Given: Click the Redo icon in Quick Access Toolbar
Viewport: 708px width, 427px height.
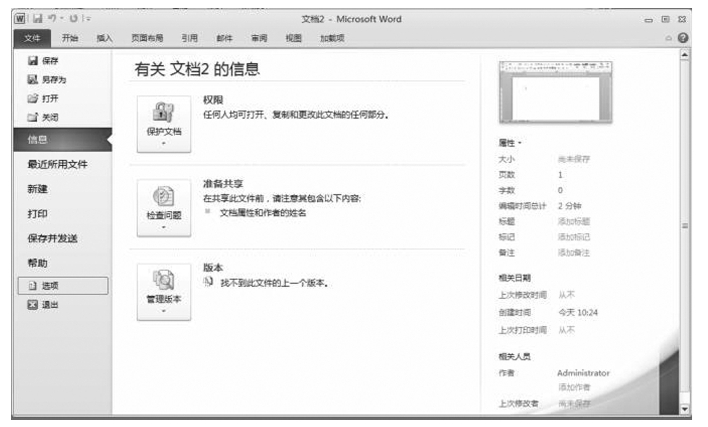Looking at the screenshot, I should pyautogui.click(x=74, y=19).
